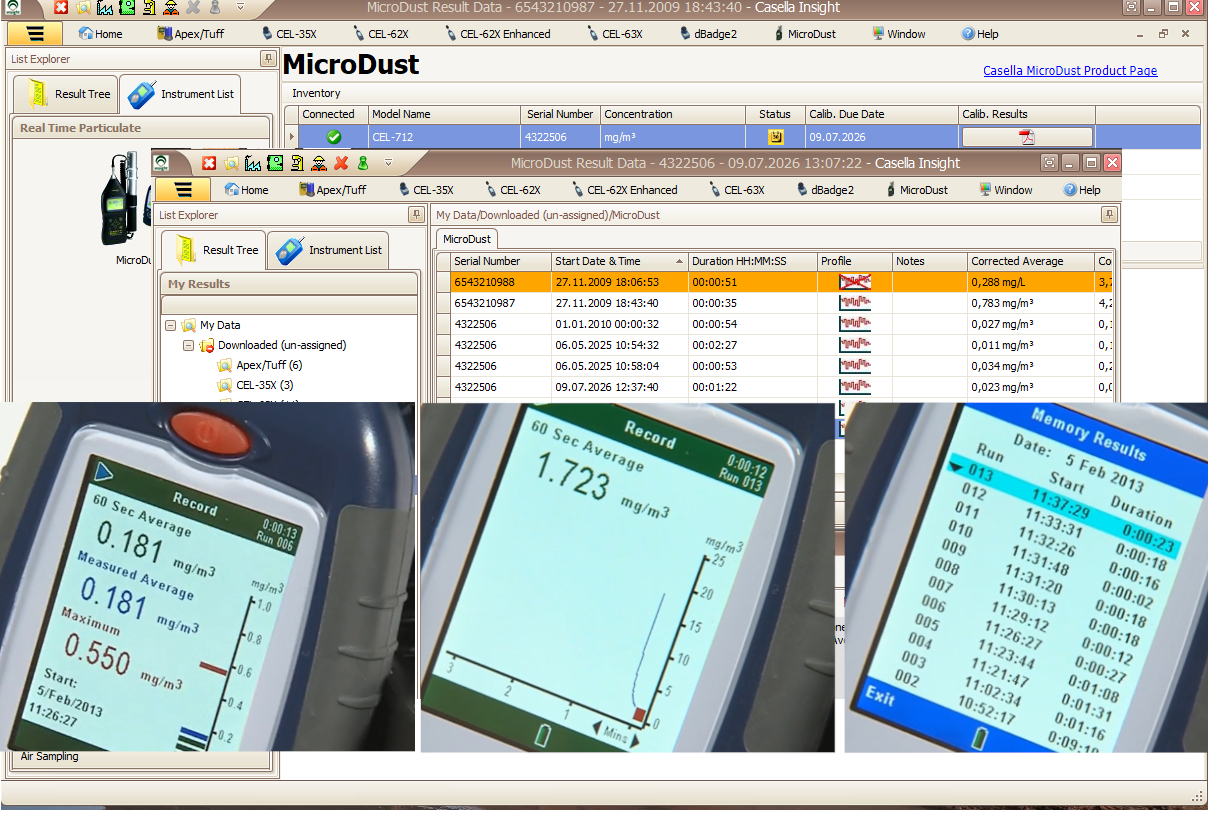This screenshot has height=816, width=1208.
Task: Expand the CEL-712 inventory row arrow
Action: 292,137
